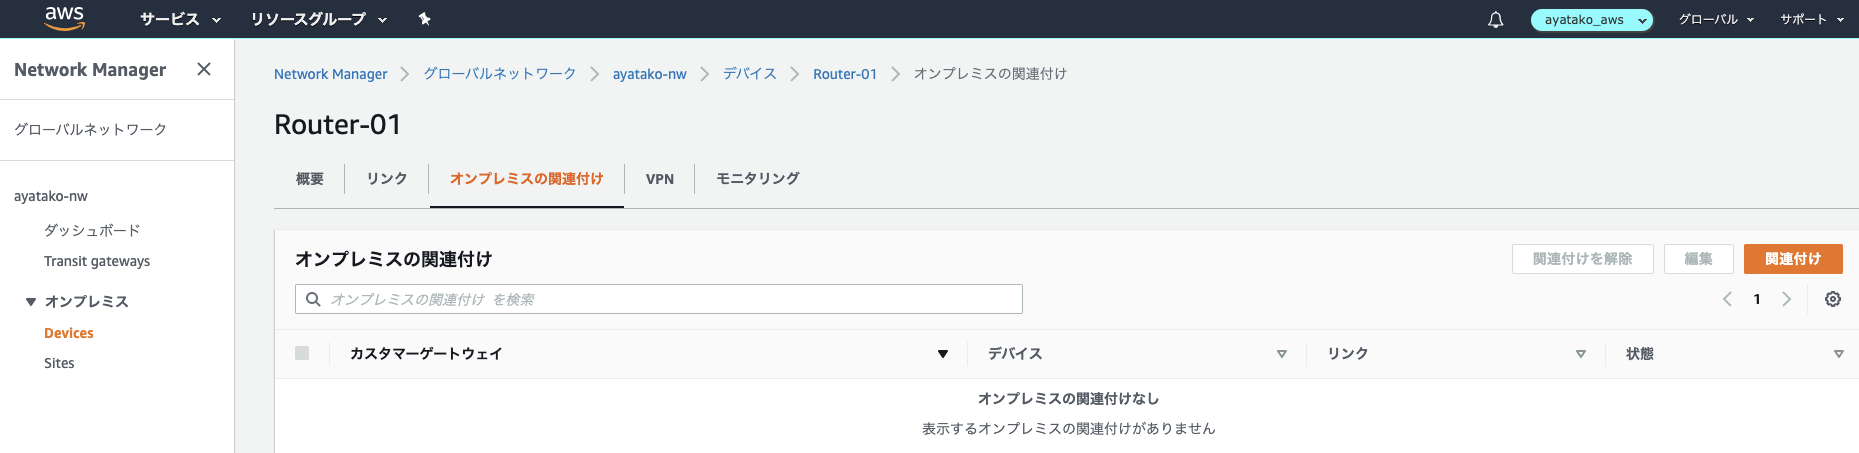Viewport: 1859px width, 453px height.
Task: Click the 関連付けを解除 button
Action: (x=1583, y=259)
